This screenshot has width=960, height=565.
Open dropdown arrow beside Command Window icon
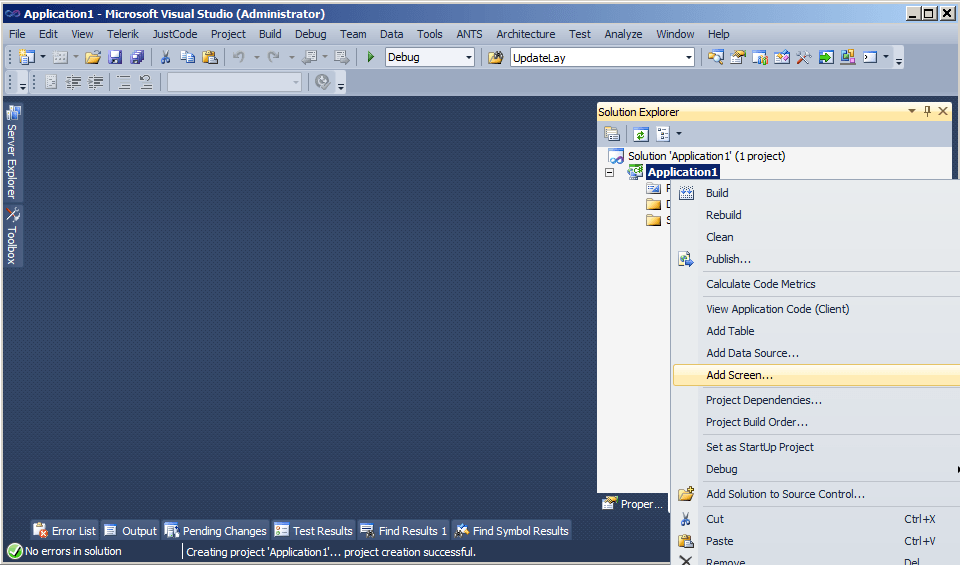886,58
